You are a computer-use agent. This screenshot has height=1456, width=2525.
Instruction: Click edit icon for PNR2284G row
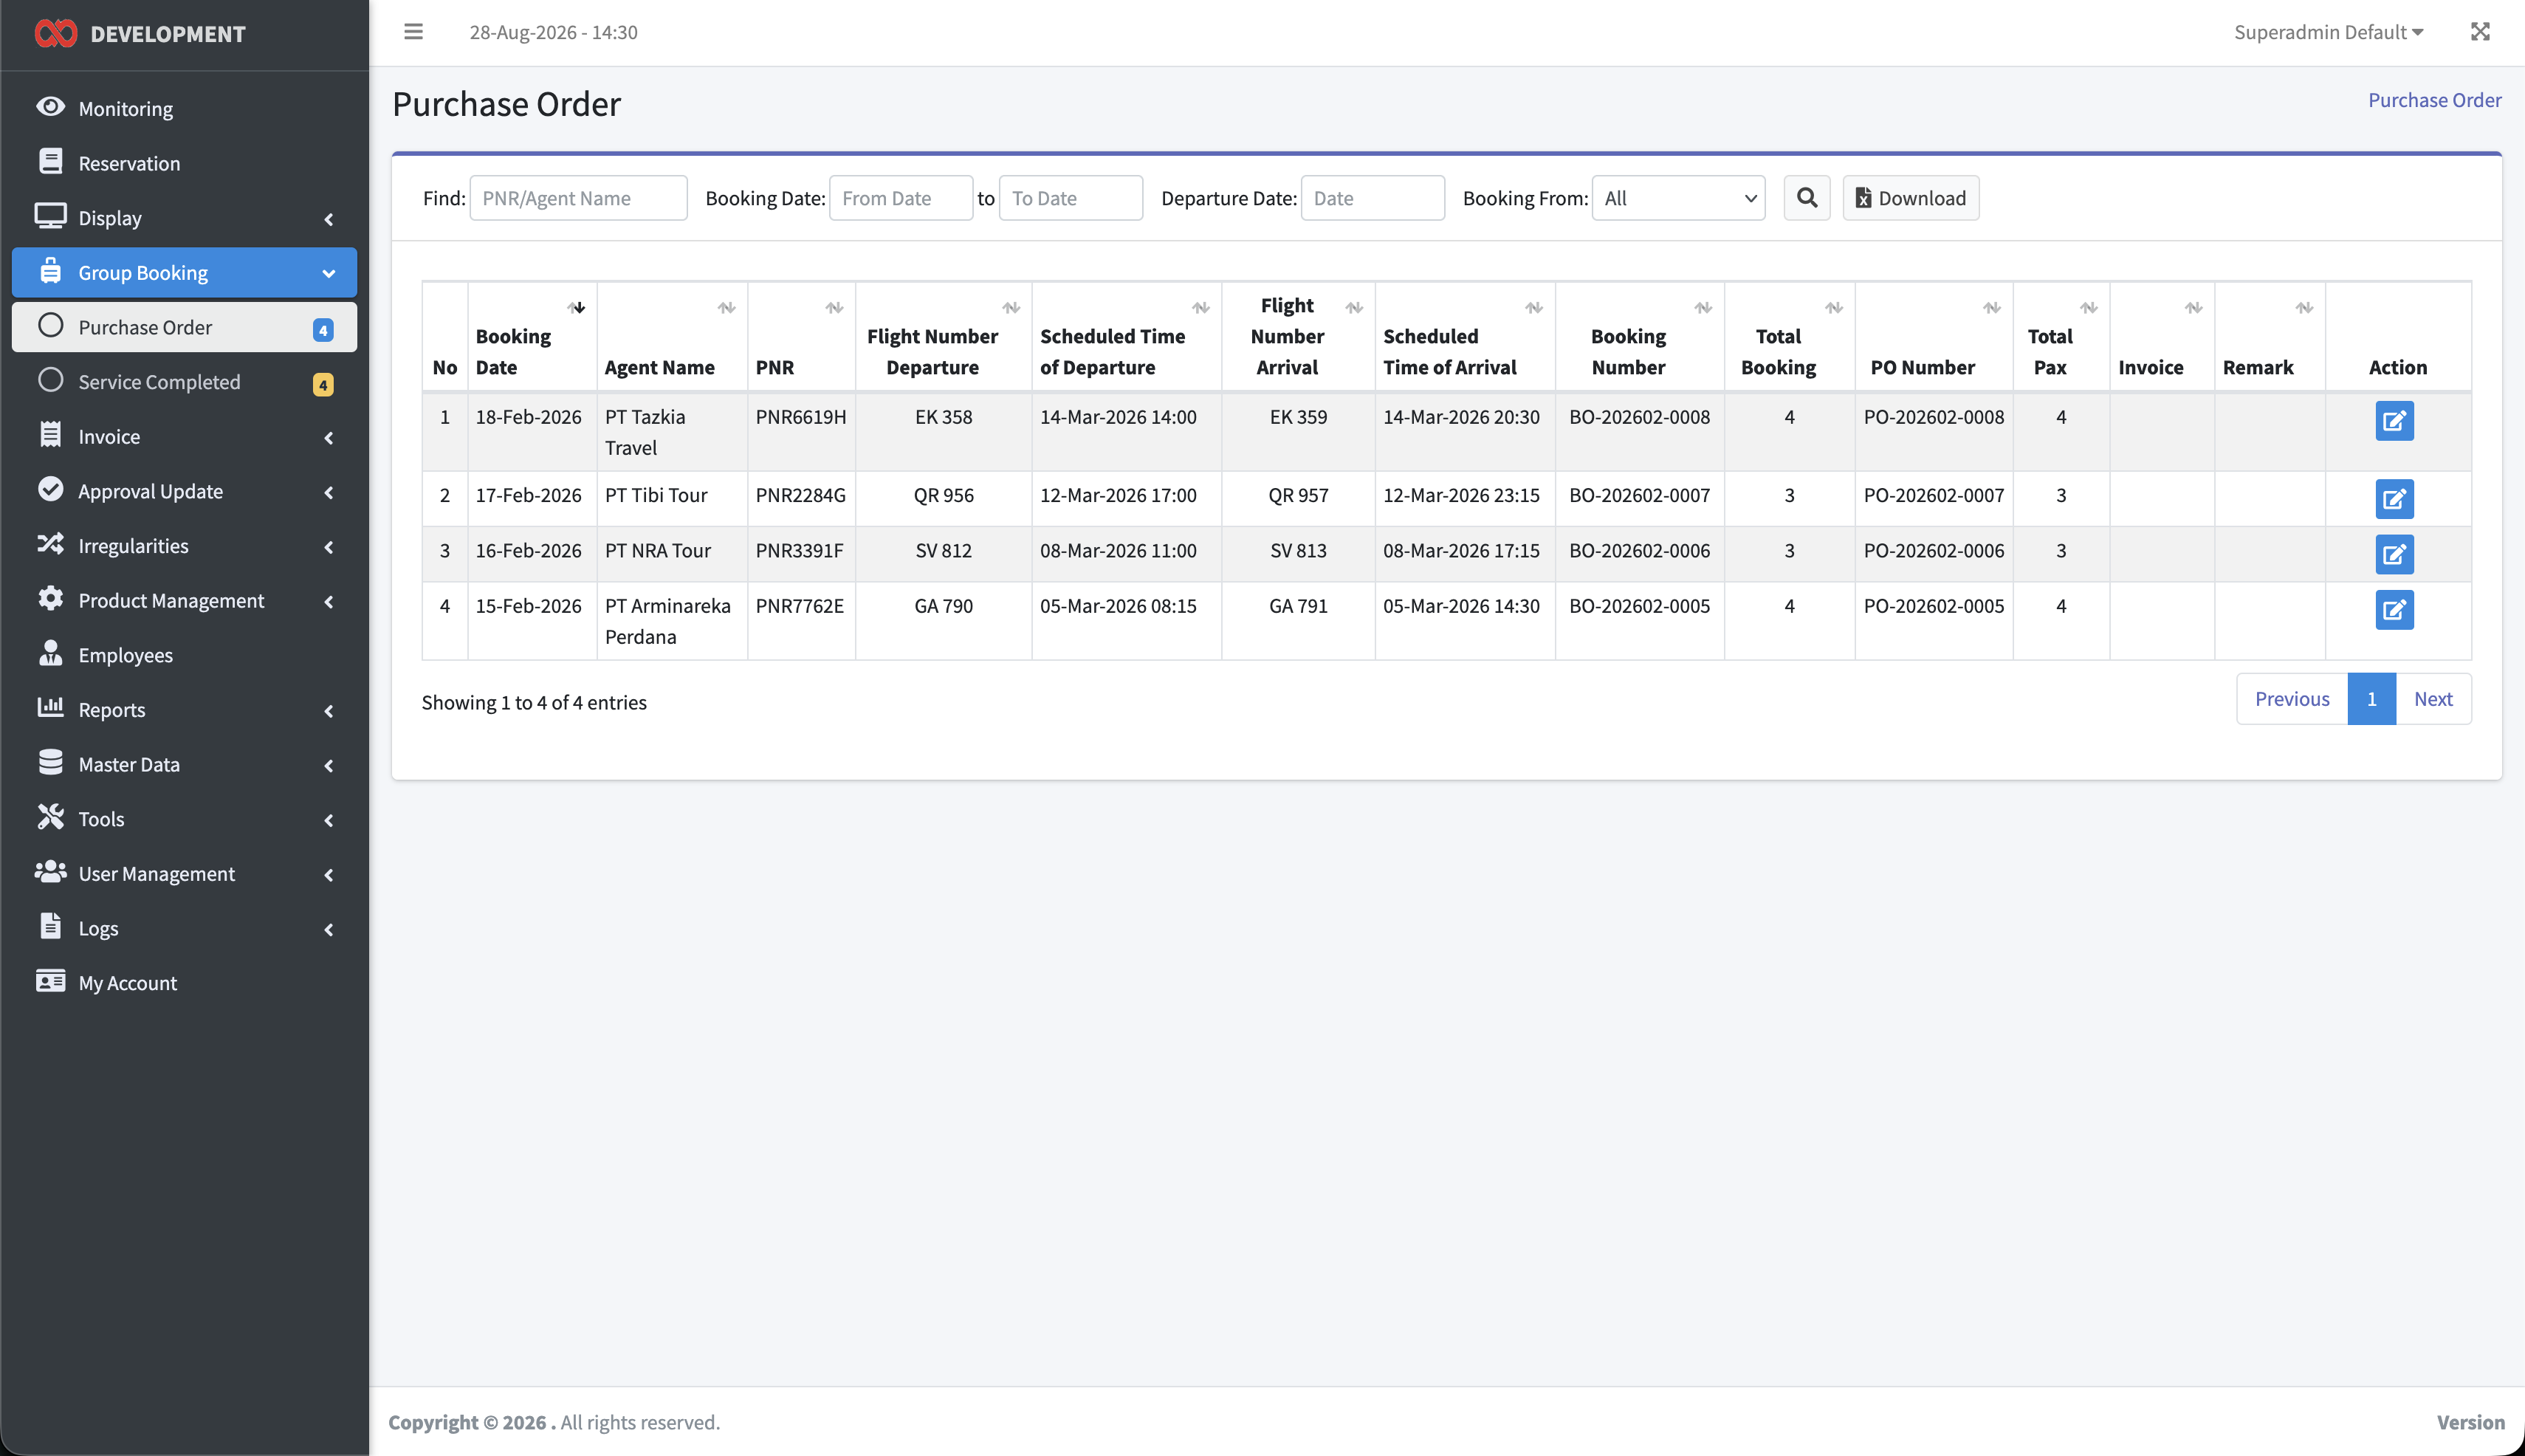[2394, 499]
